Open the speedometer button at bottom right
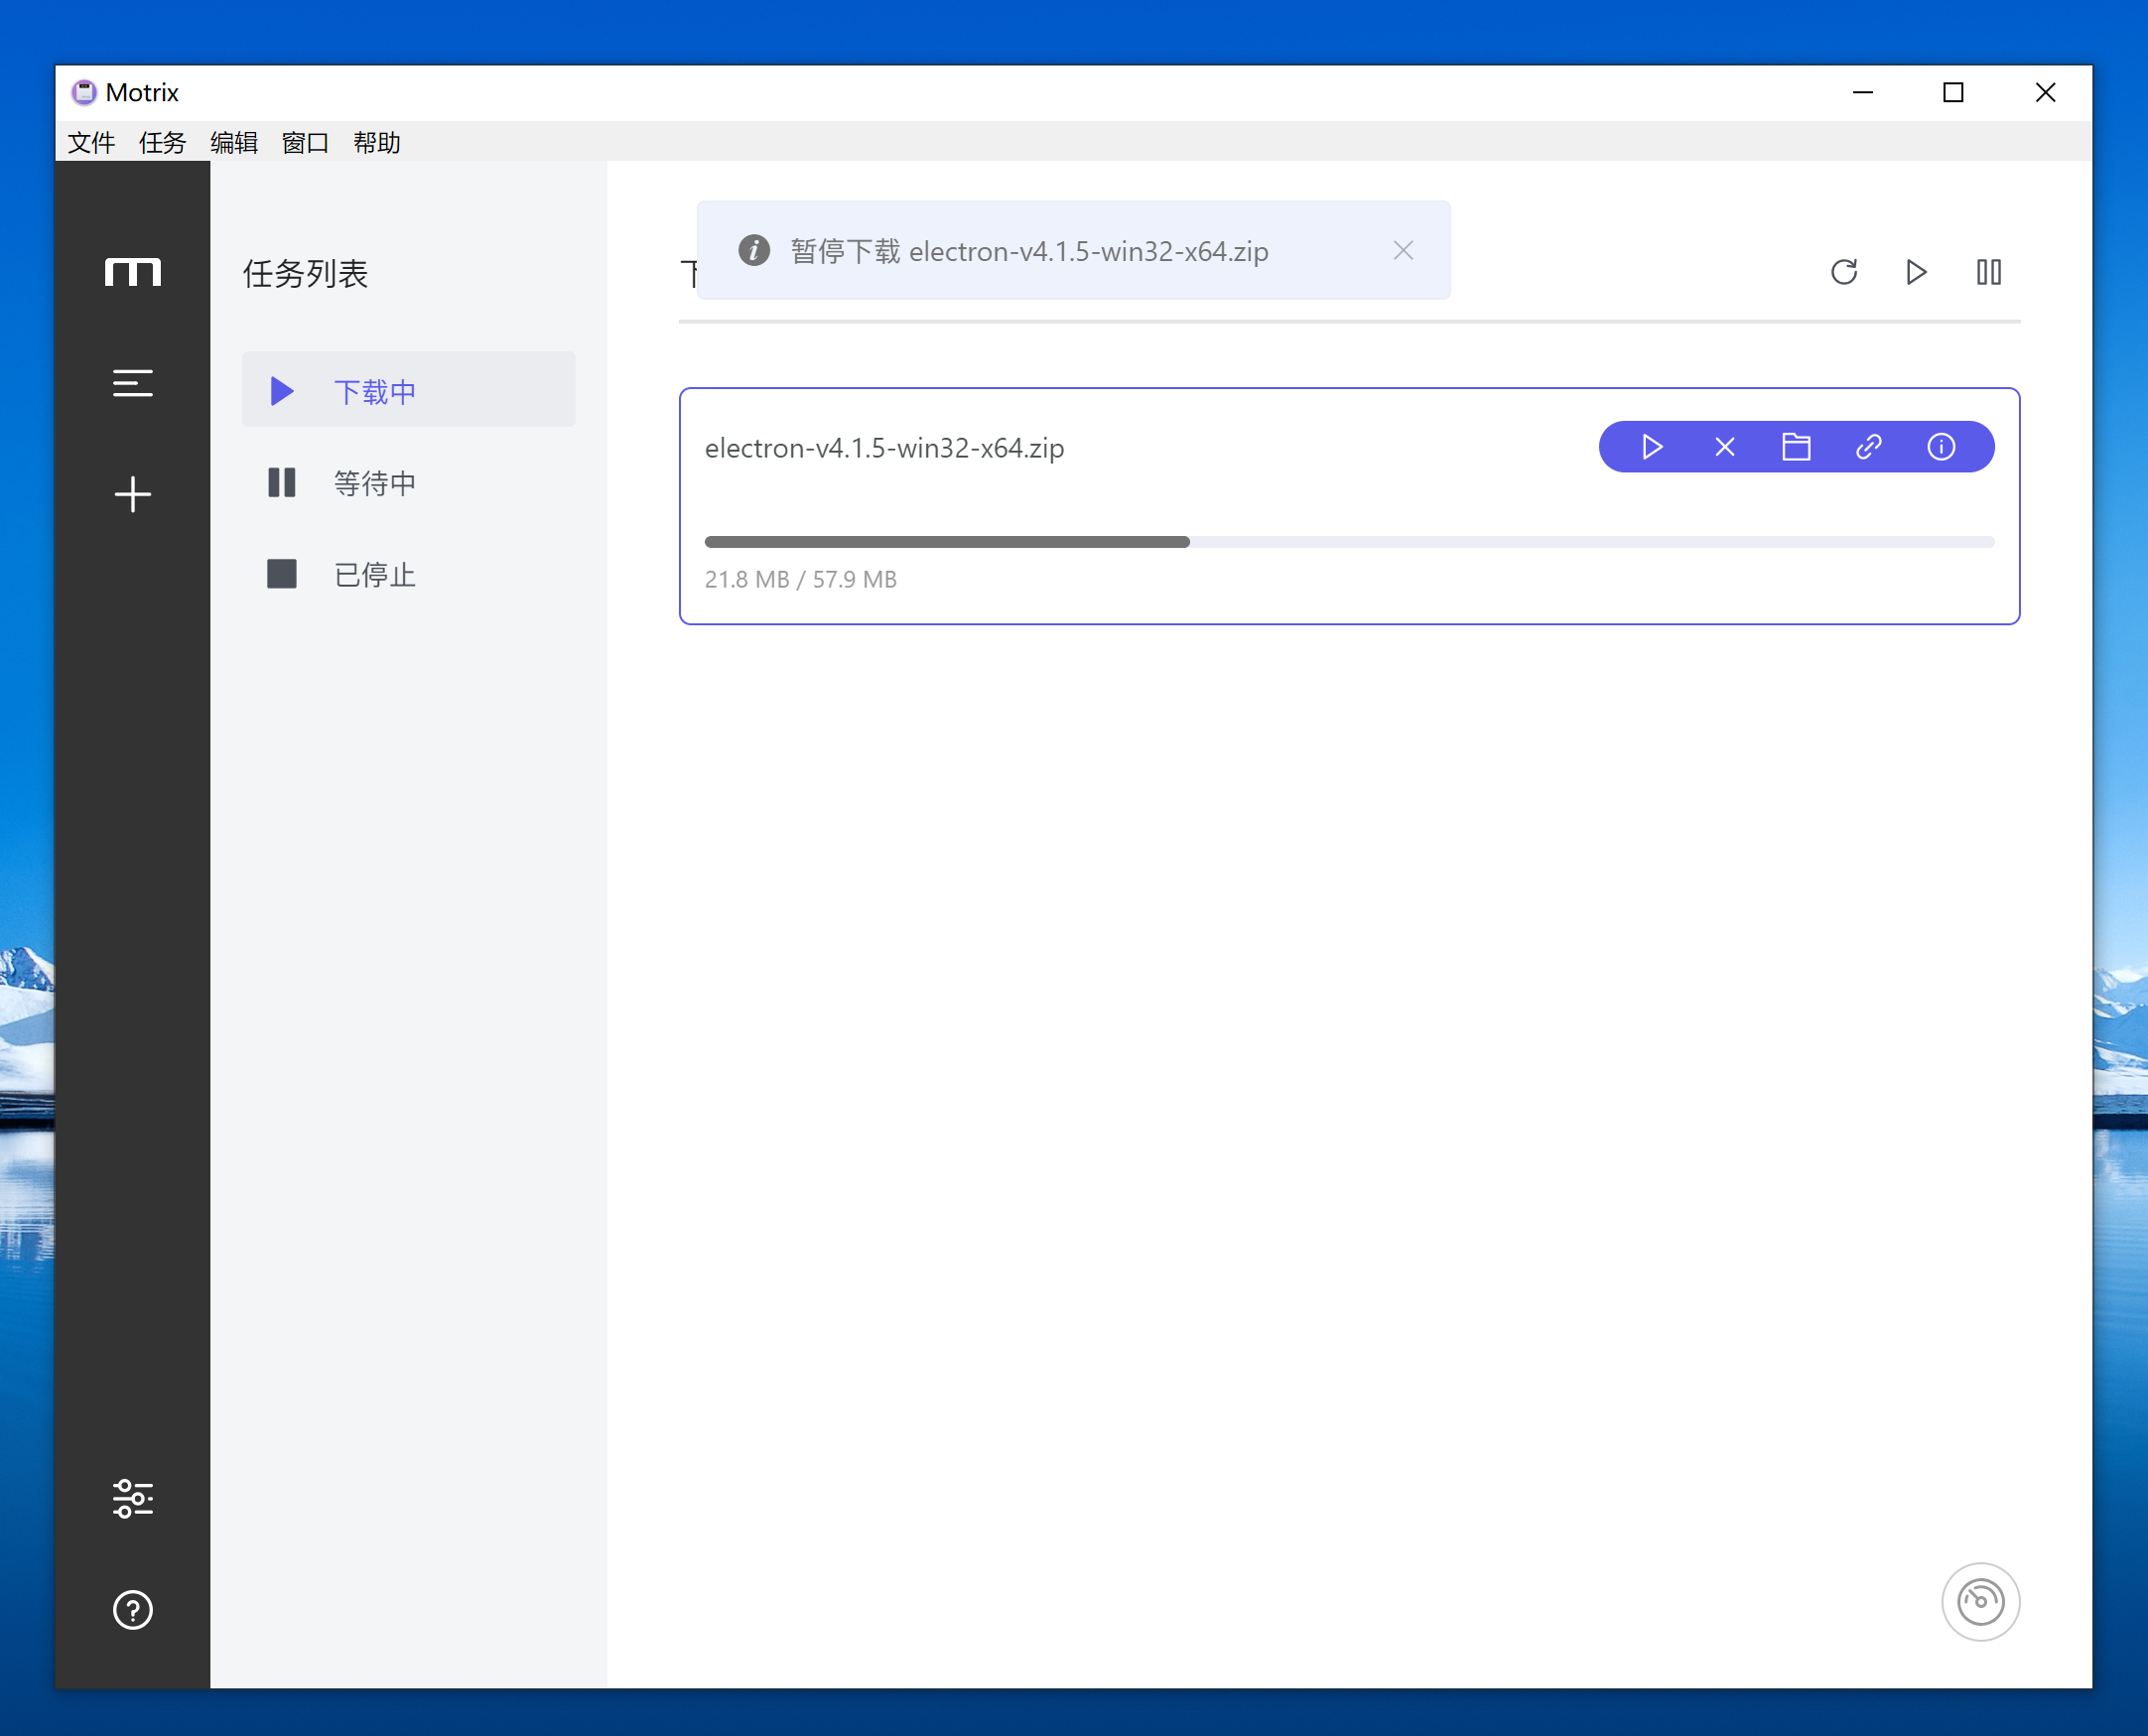2148x1736 pixels. pyautogui.click(x=1980, y=1601)
